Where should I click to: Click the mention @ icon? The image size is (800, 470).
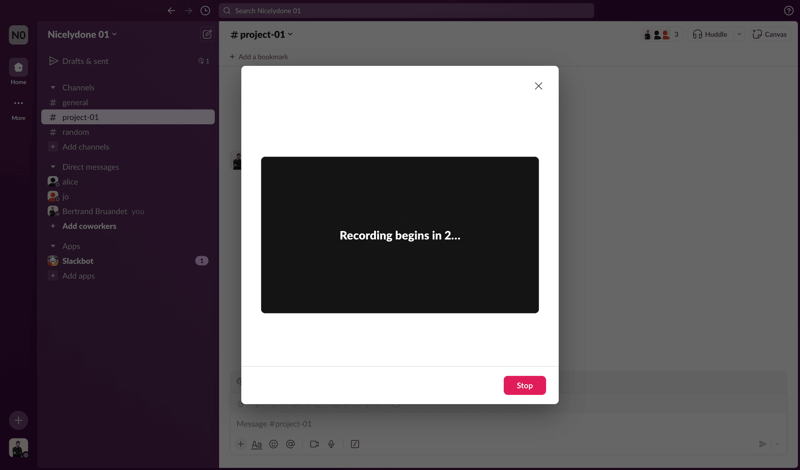(x=290, y=444)
